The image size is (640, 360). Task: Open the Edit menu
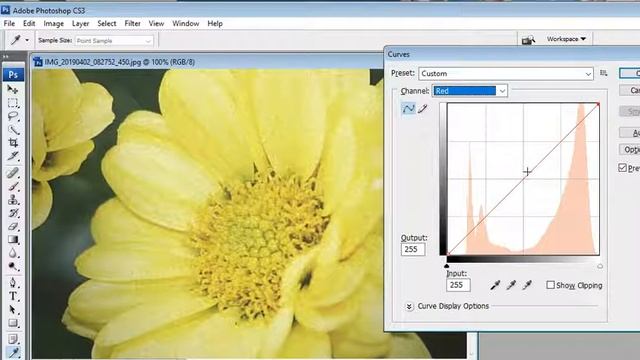(x=29, y=24)
